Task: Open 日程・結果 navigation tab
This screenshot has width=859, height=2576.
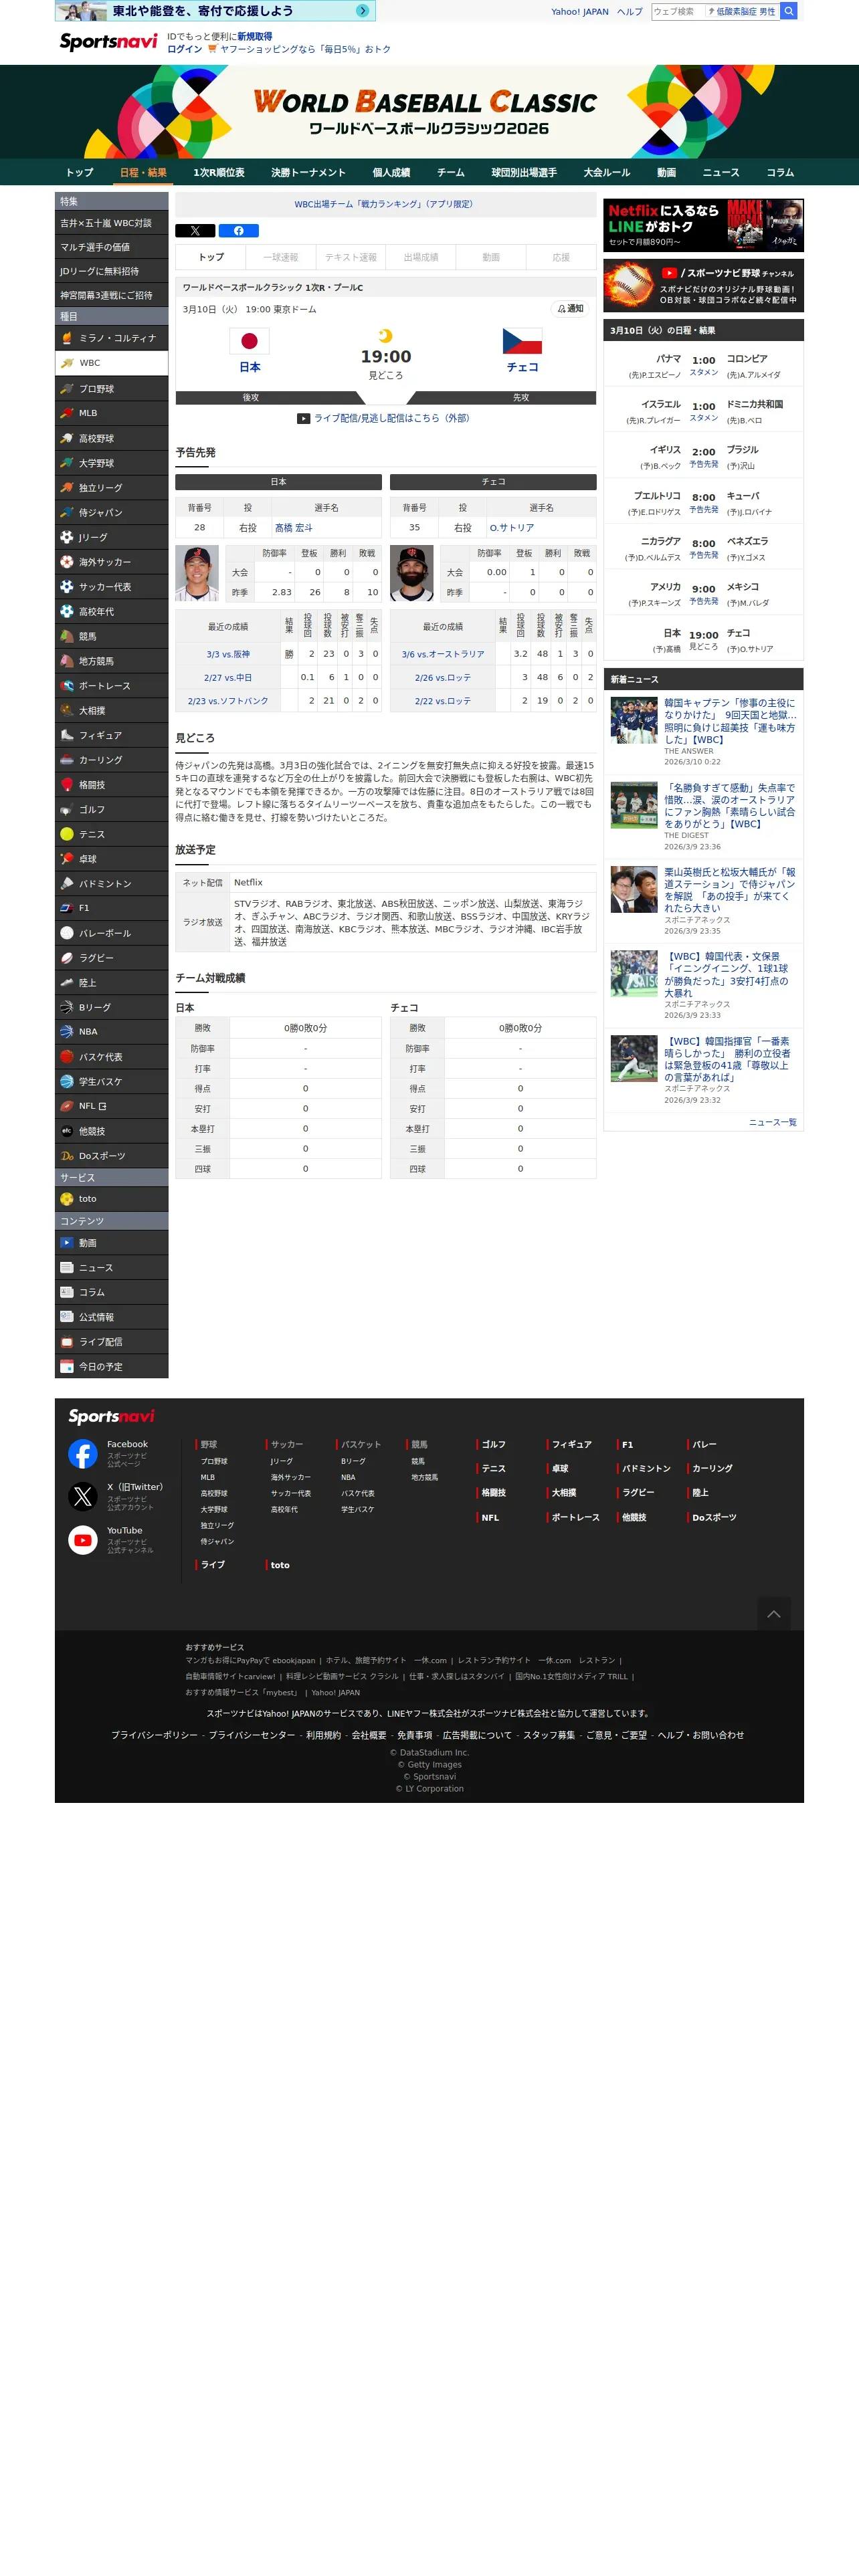Action: coord(143,172)
